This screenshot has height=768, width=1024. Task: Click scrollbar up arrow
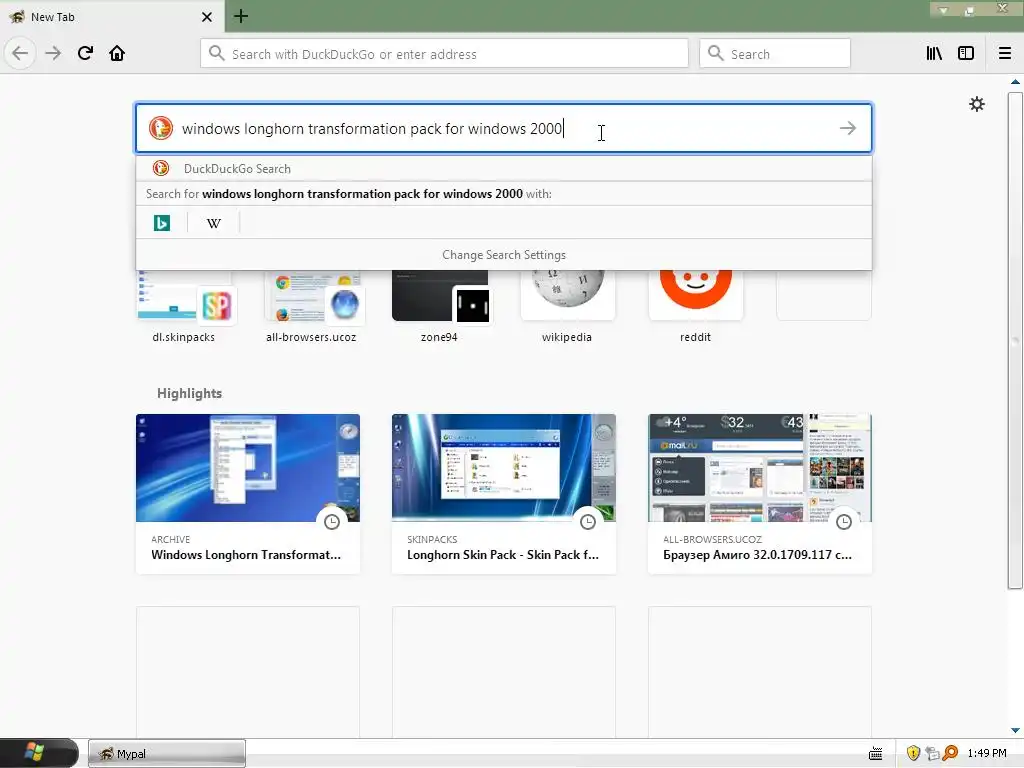pyautogui.click(x=1015, y=82)
